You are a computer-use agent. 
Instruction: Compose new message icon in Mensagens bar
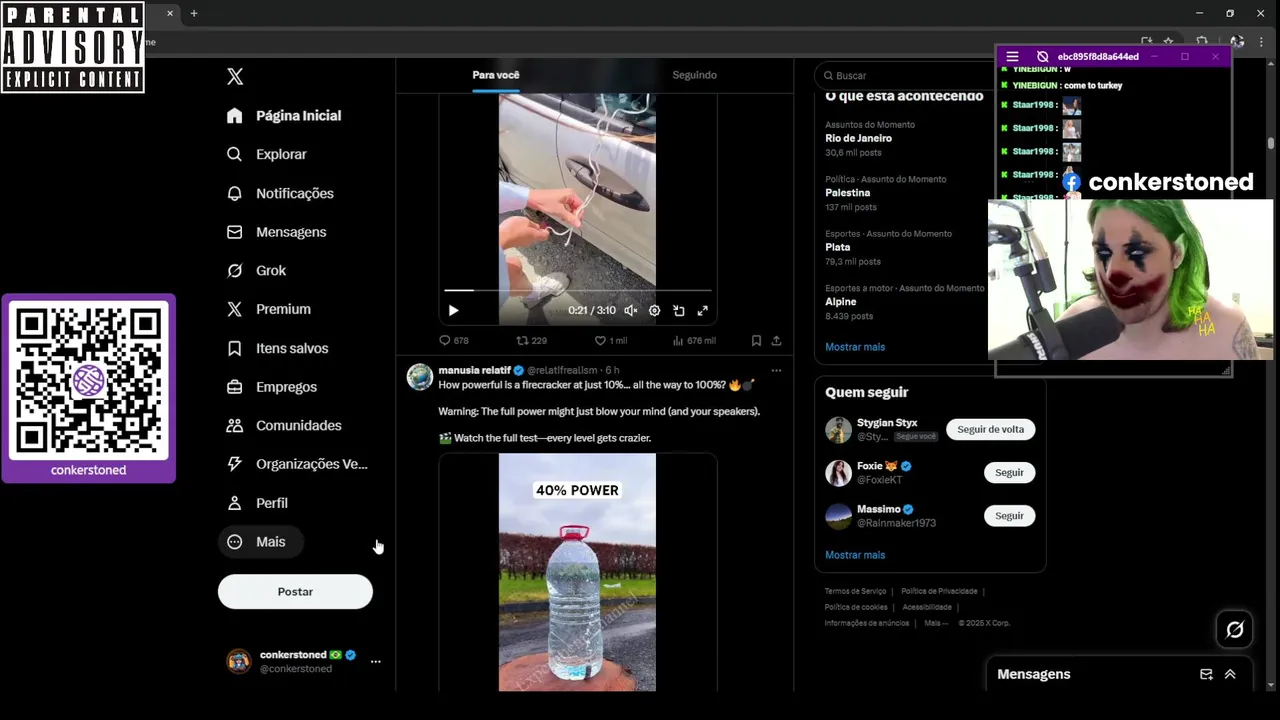point(1206,675)
